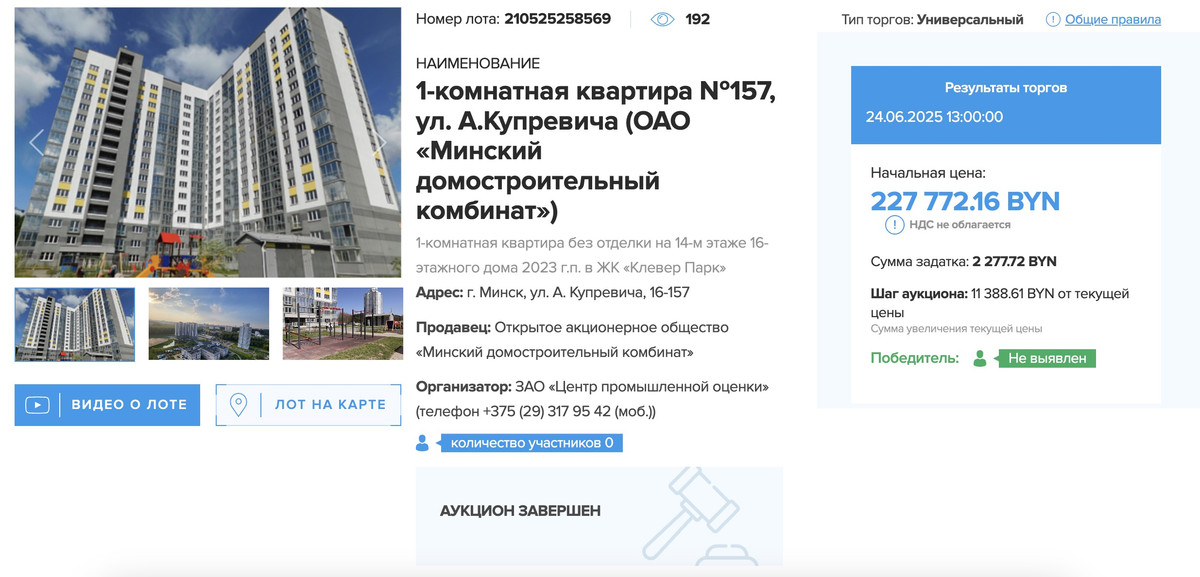Select the aerial view thumbnail
This screenshot has height=577, width=1200.
tap(209, 324)
